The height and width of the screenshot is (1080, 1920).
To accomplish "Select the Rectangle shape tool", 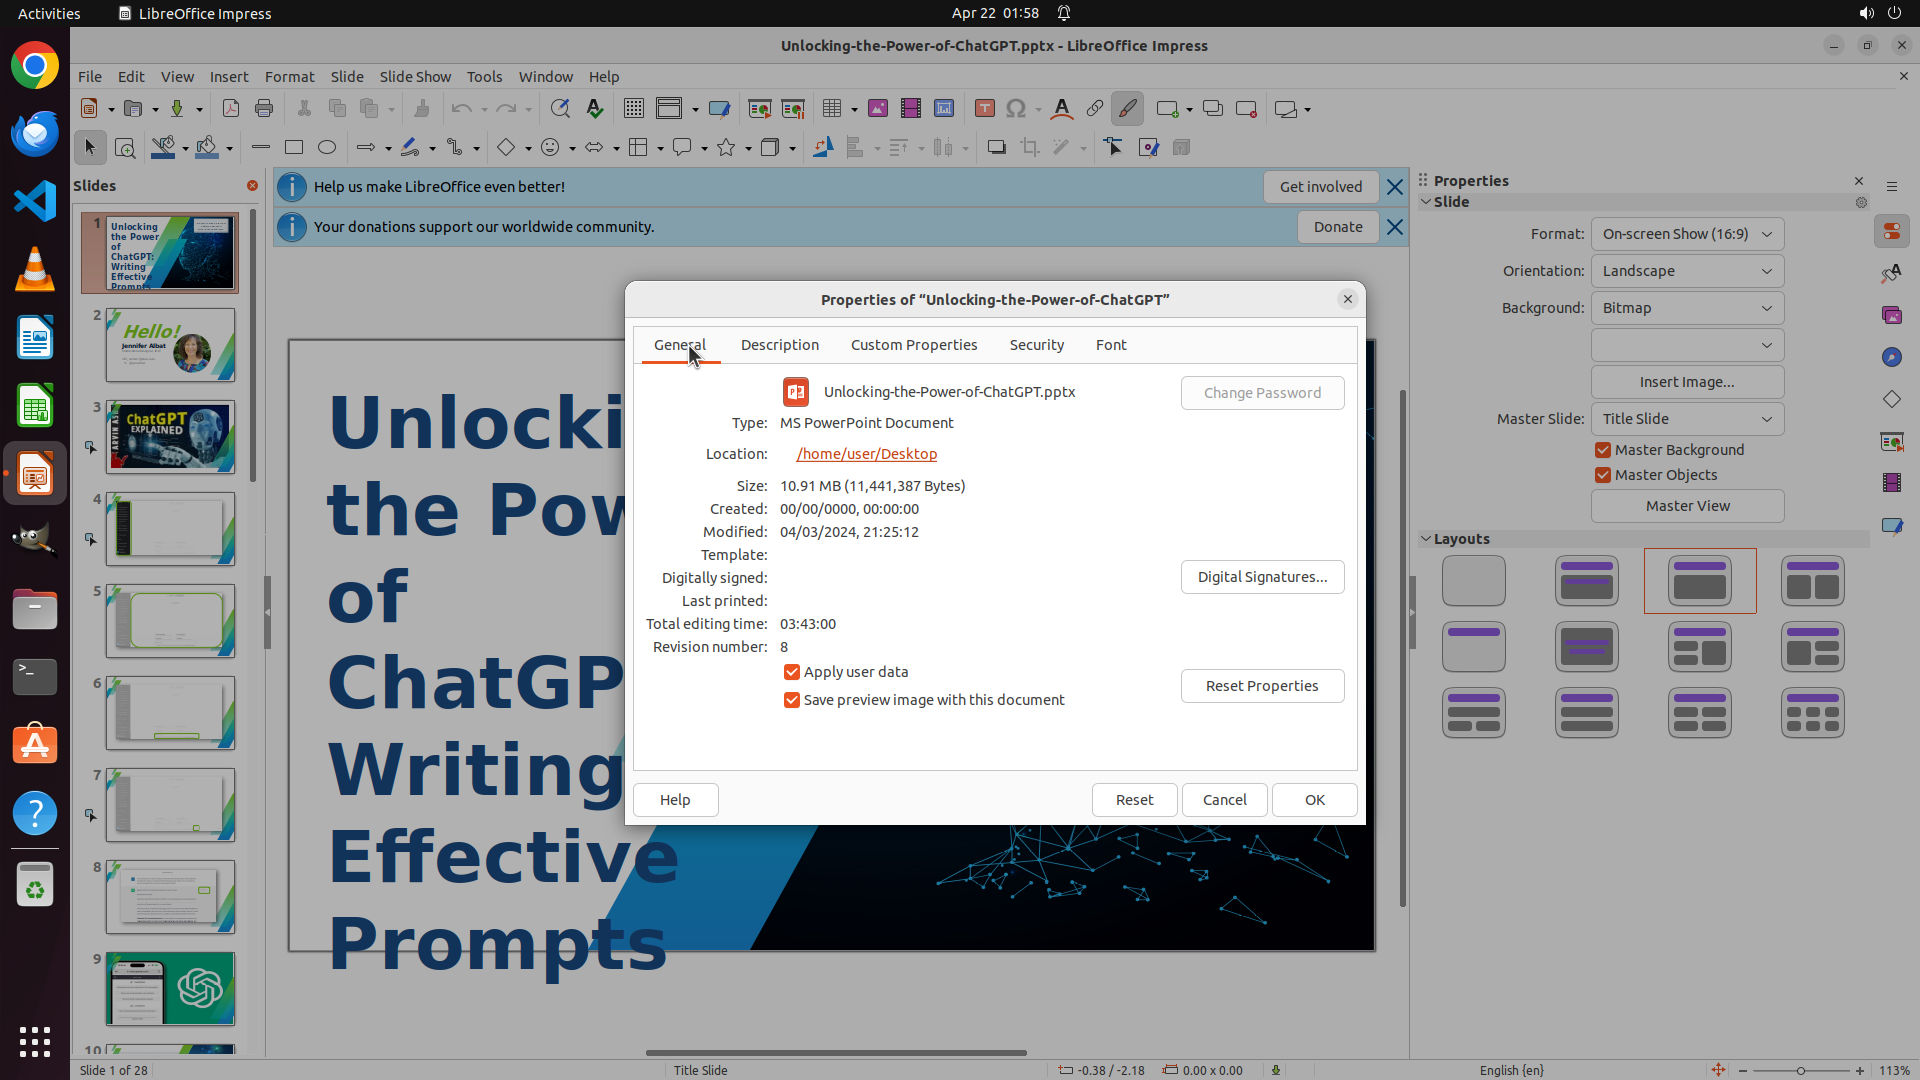I will [294, 148].
